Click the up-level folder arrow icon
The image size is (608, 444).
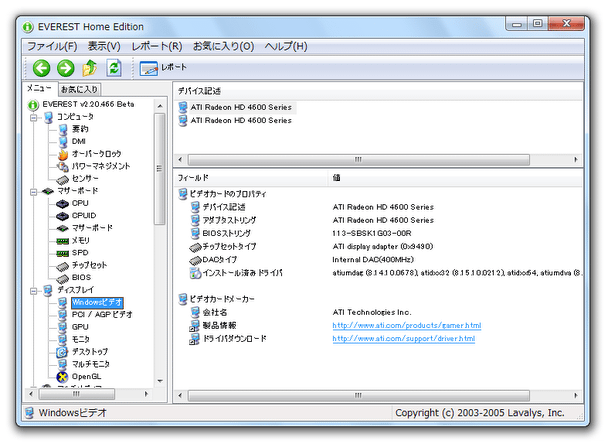[90, 68]
